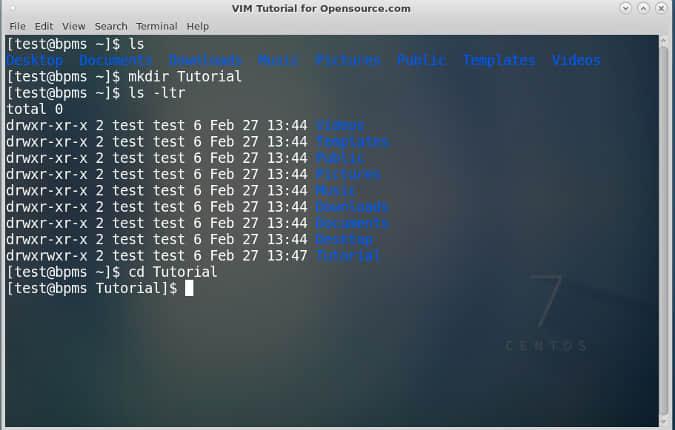This screenshot has height=430, width=675.
Task: Open the Help menu
Action: coord(198,26)
